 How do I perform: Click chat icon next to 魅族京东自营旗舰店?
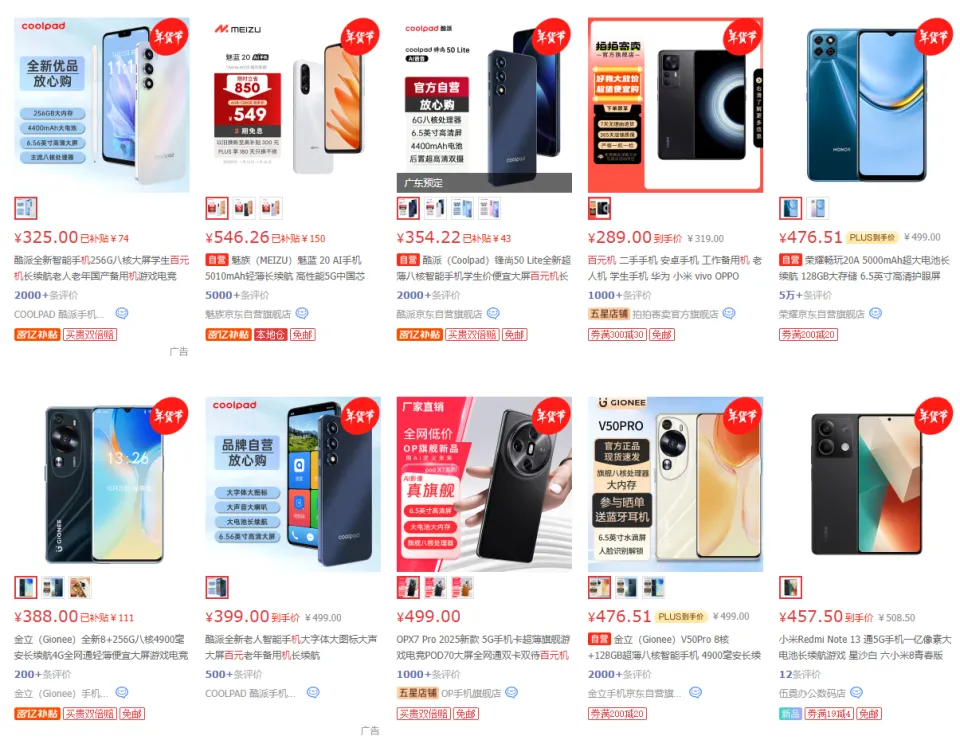point(302,313)
